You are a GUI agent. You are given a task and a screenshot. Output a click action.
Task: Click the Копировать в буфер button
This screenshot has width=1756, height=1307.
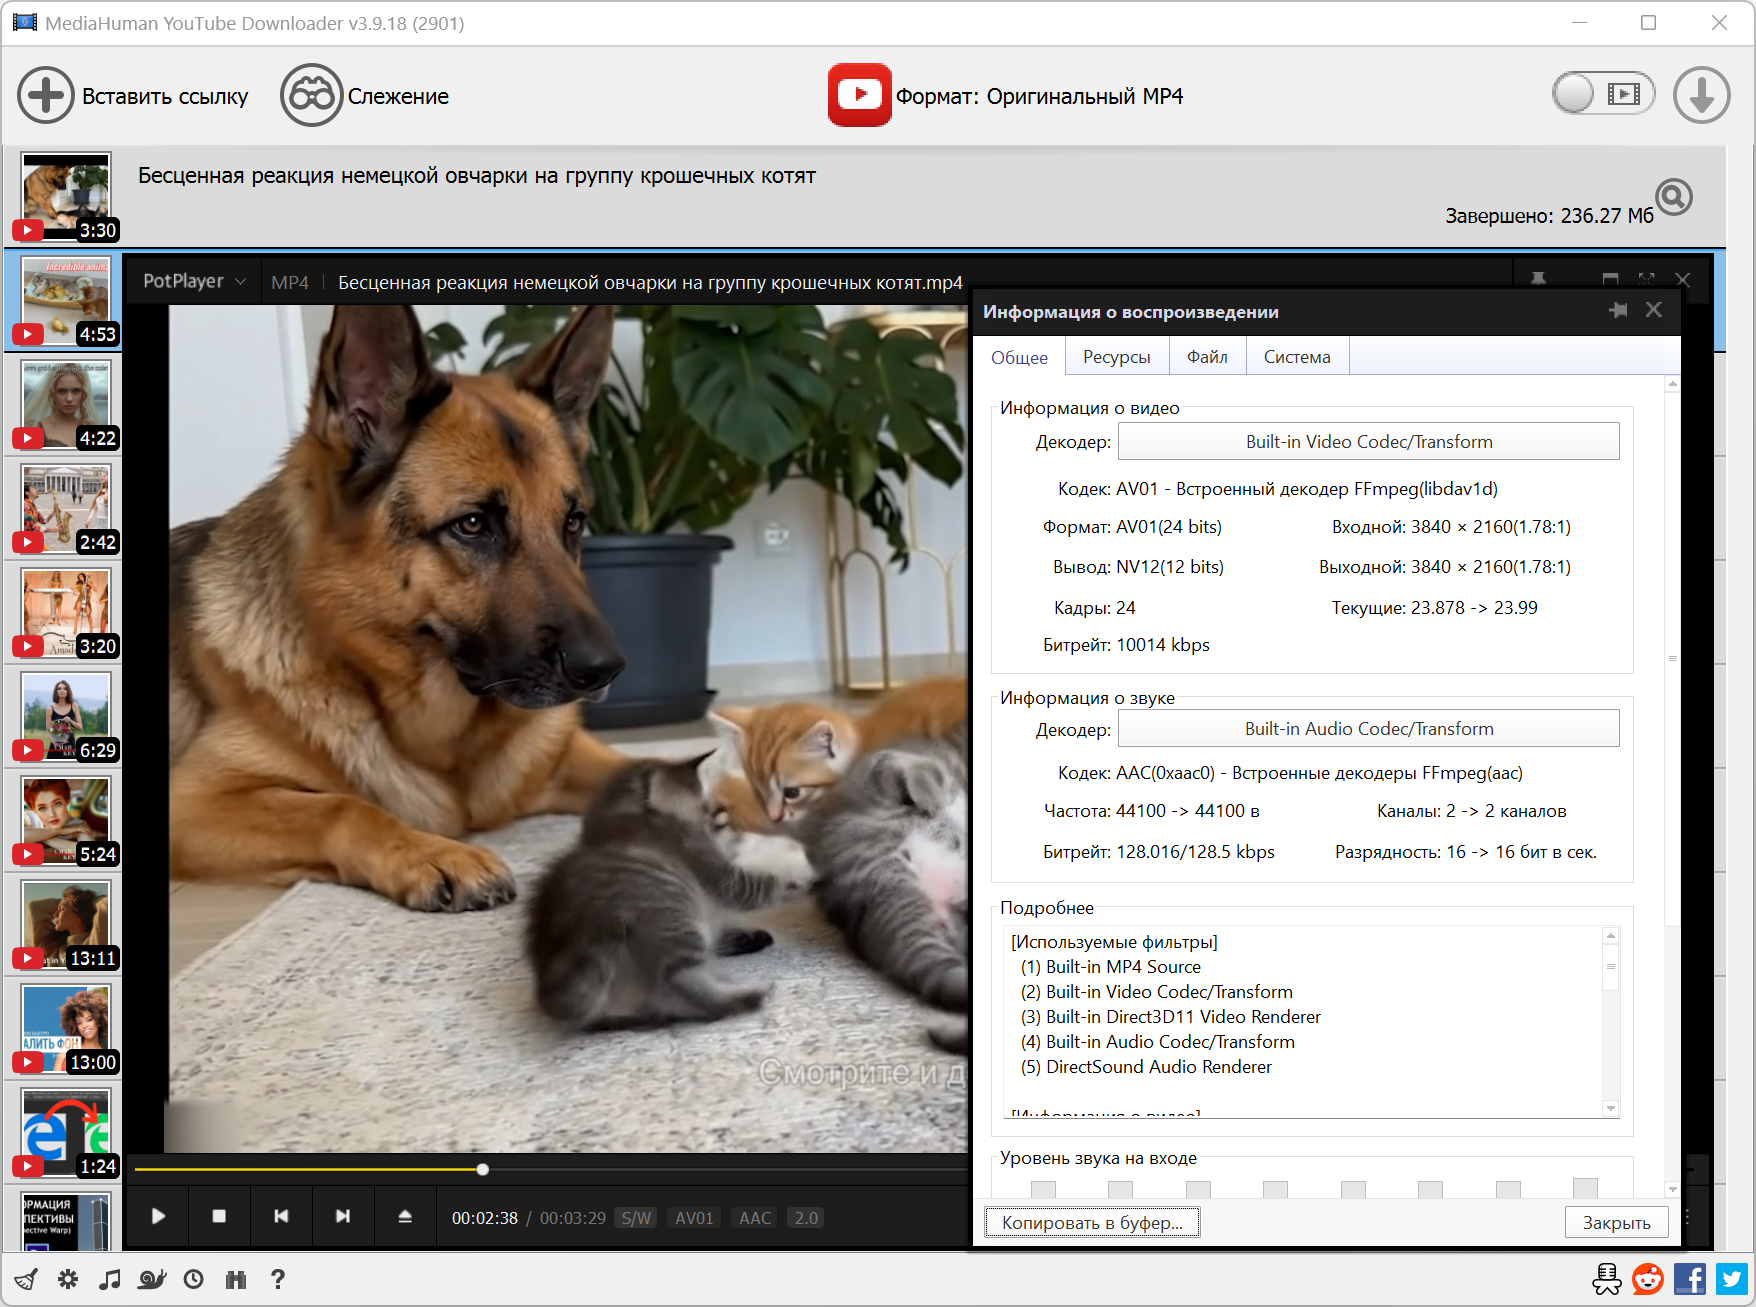pyautogui.click(x=1092, y=1222)
